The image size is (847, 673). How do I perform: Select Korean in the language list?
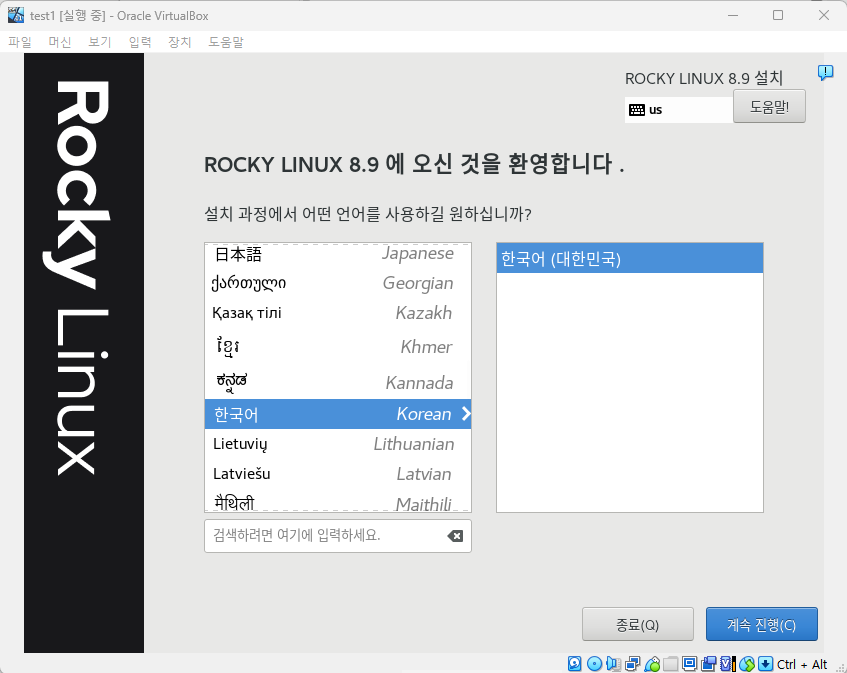tap(338, 414)
